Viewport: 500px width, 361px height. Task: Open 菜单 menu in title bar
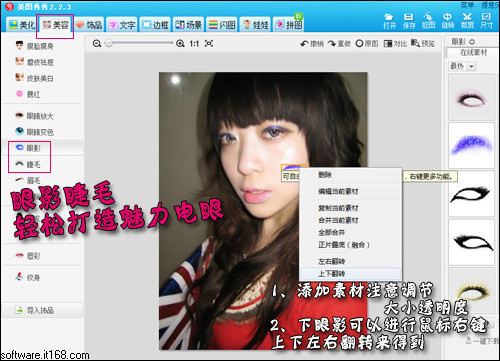click(467, 5)
